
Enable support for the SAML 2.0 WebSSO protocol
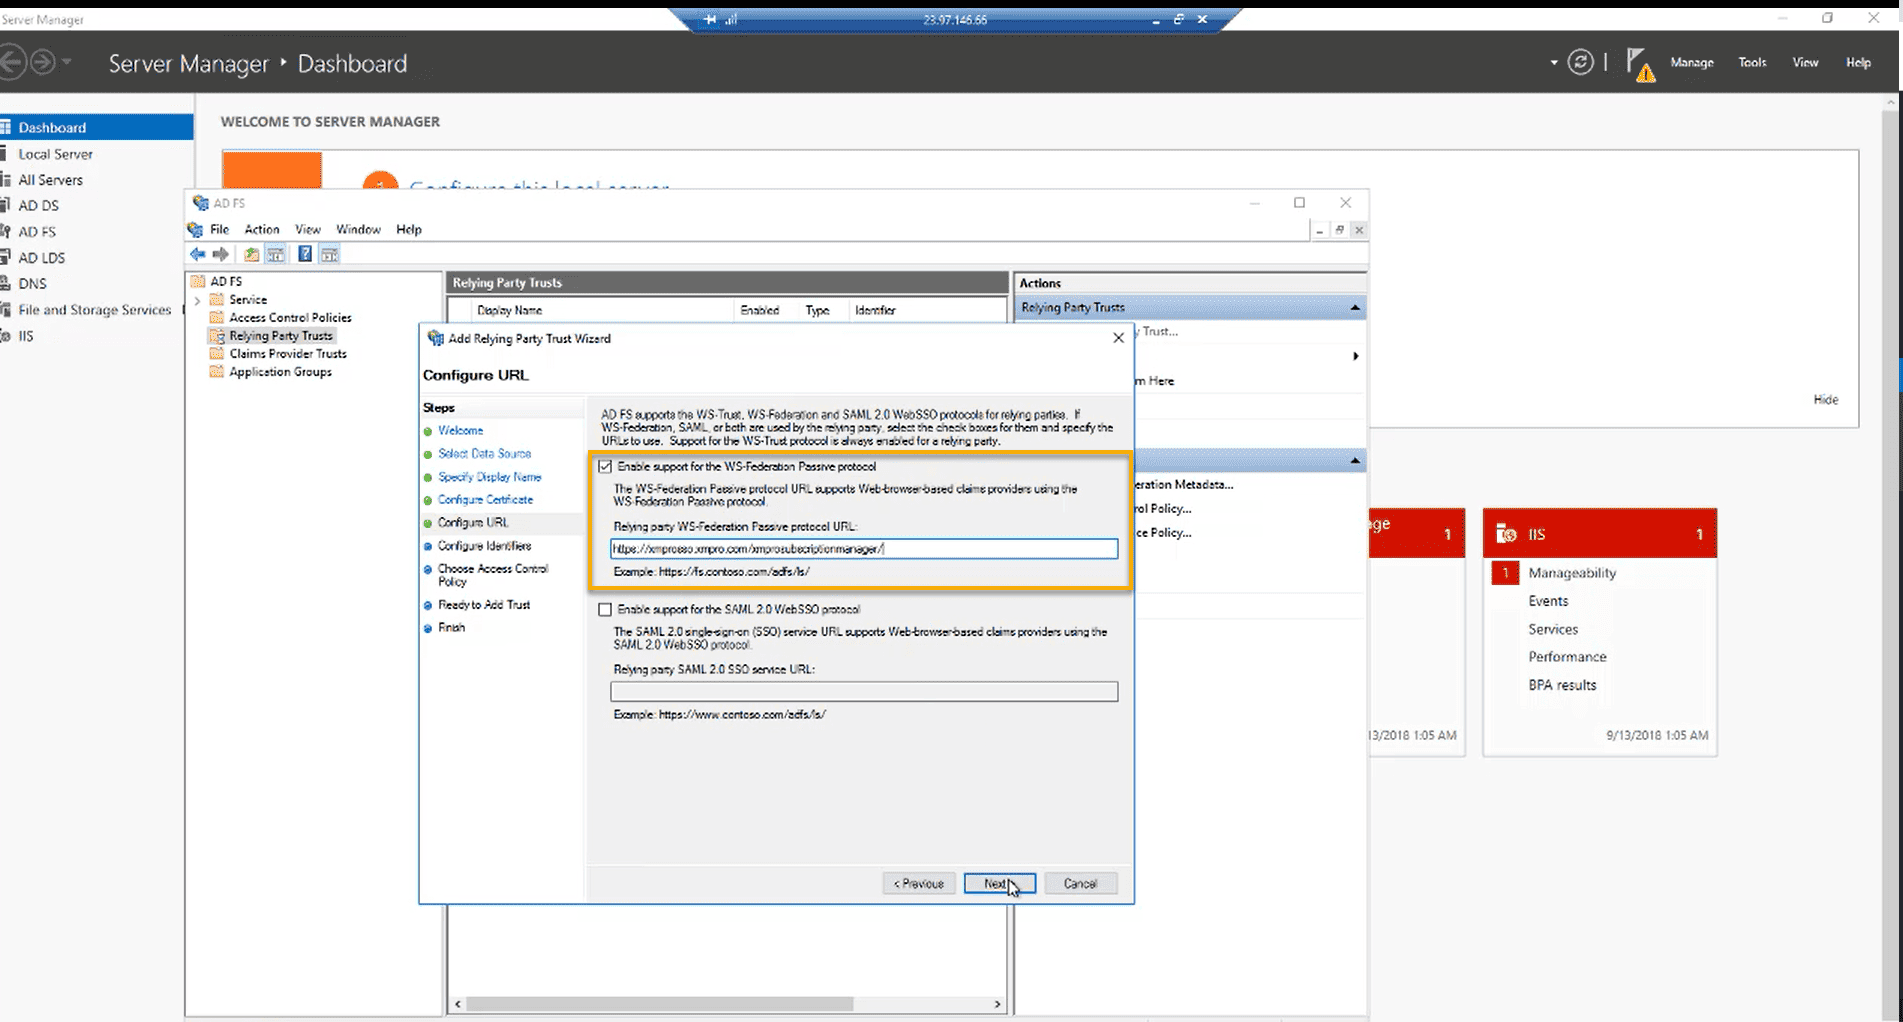pyautogui.click(x=605, y=610)
